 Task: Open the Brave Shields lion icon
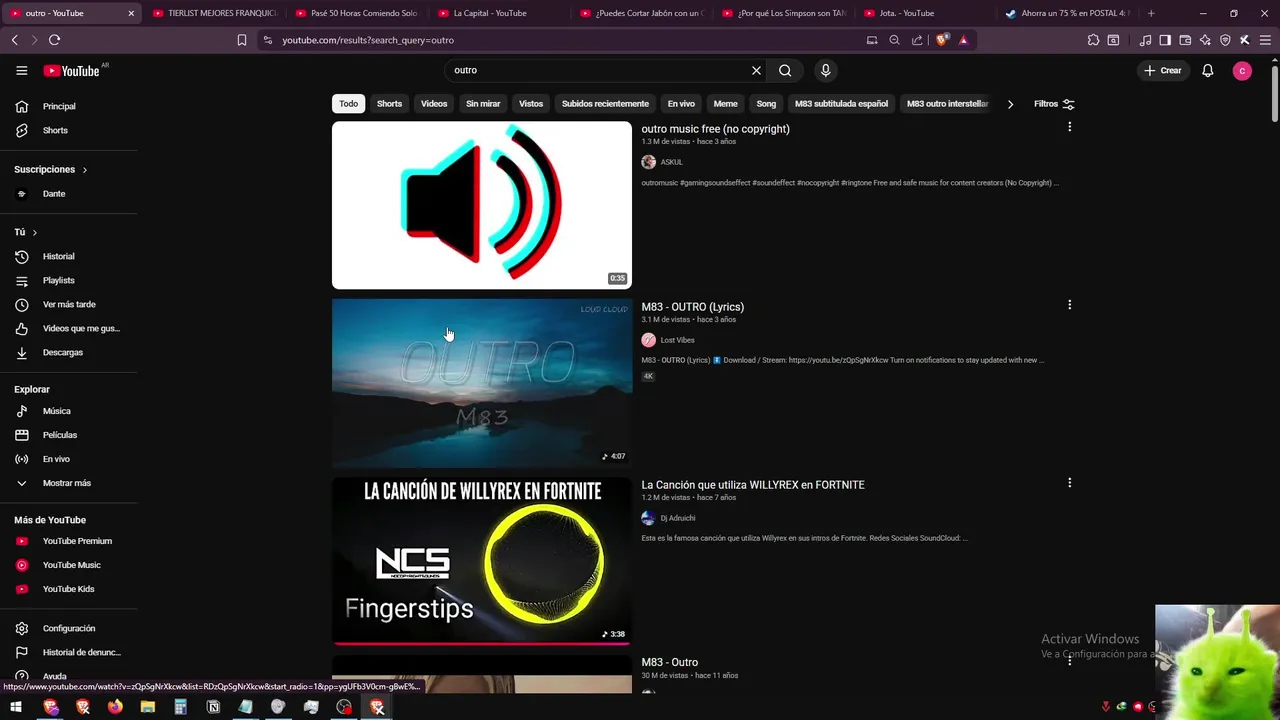tap(942, 40)
